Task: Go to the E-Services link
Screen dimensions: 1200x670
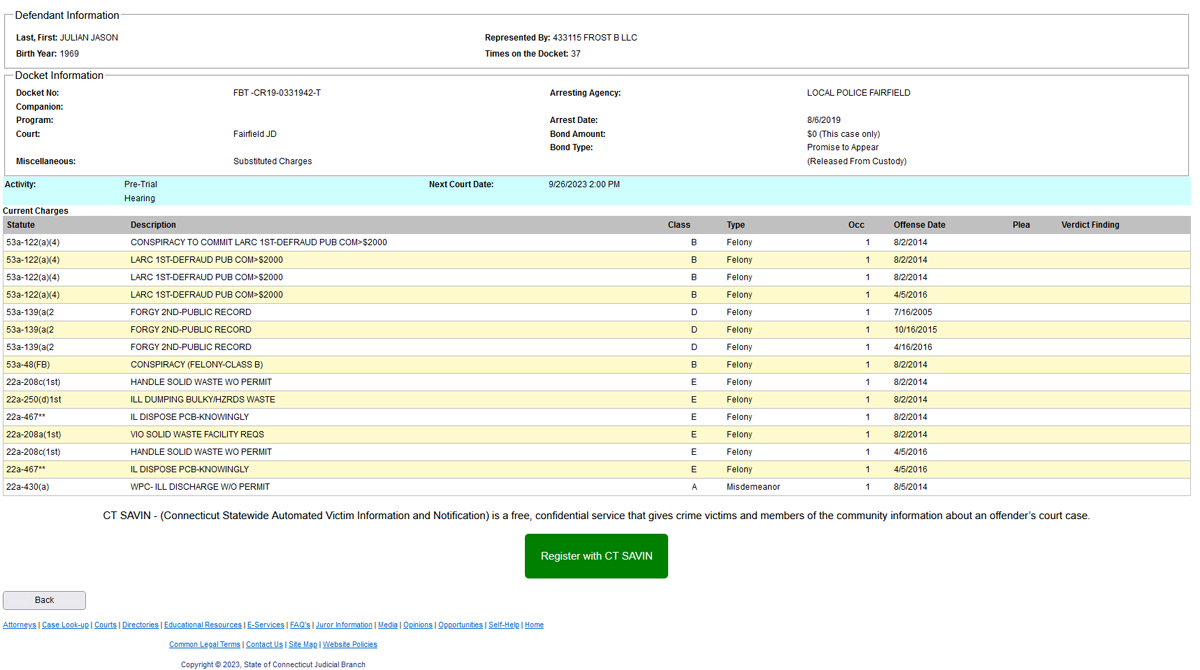Action: pyautogui.click(x=266, y=625)
